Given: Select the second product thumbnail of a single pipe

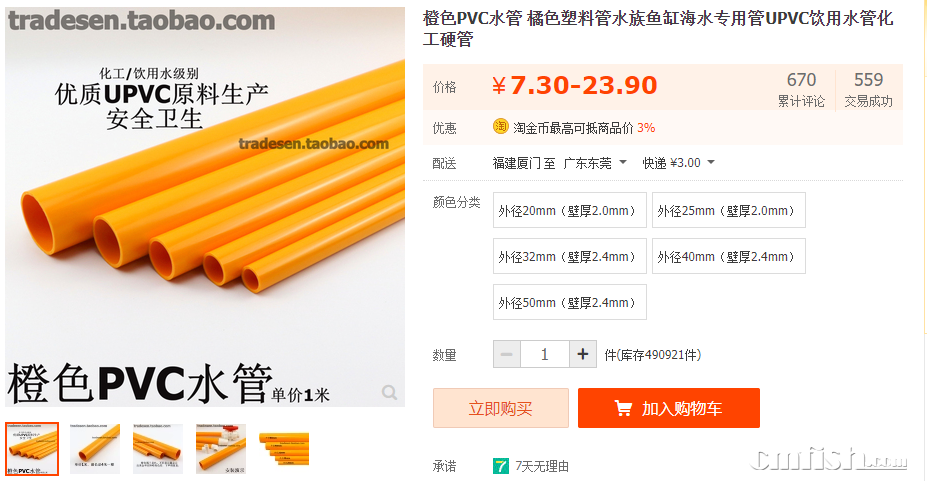Looking at the screenshot, I should tap(95, 448).
